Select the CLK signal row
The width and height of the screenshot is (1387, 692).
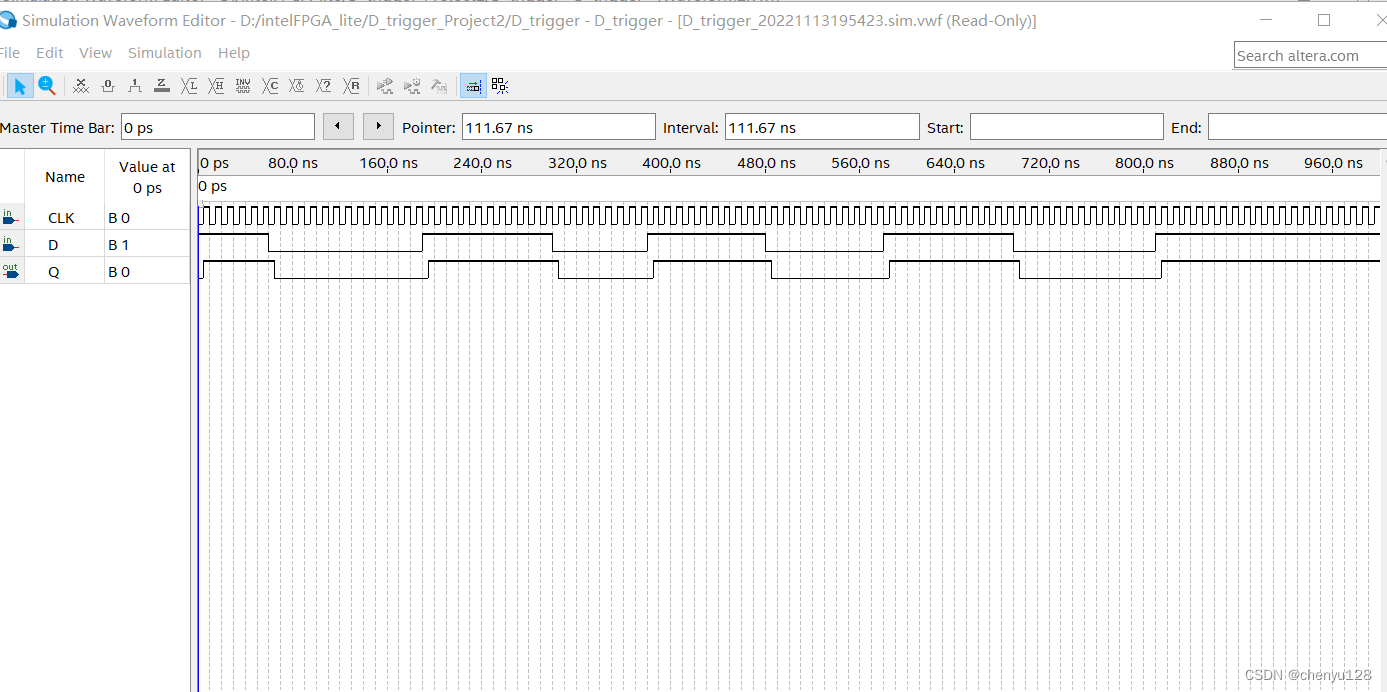[95, 217]
